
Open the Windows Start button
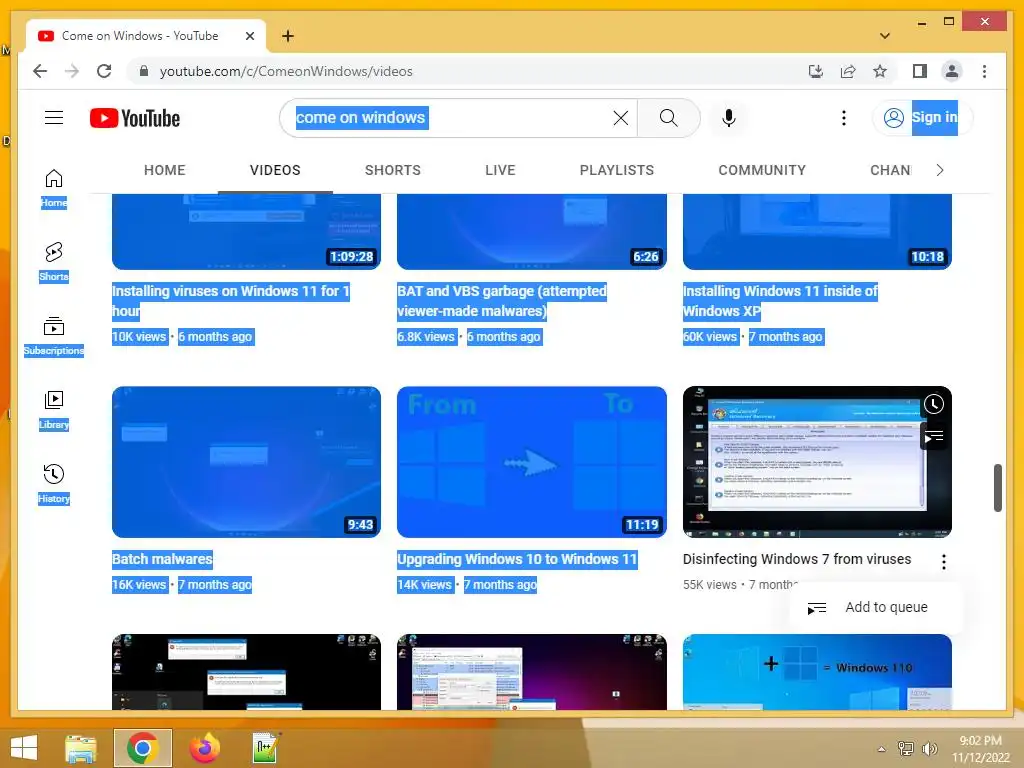point(24,748)
